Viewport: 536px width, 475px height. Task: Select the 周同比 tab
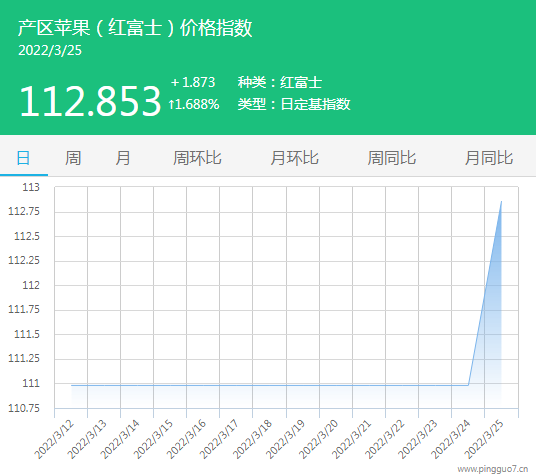(x=392, y=158)
